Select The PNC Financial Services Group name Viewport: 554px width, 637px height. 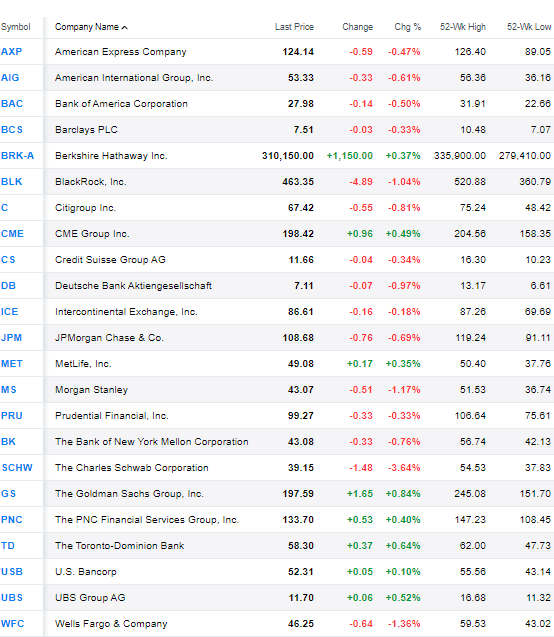point(147,520)
